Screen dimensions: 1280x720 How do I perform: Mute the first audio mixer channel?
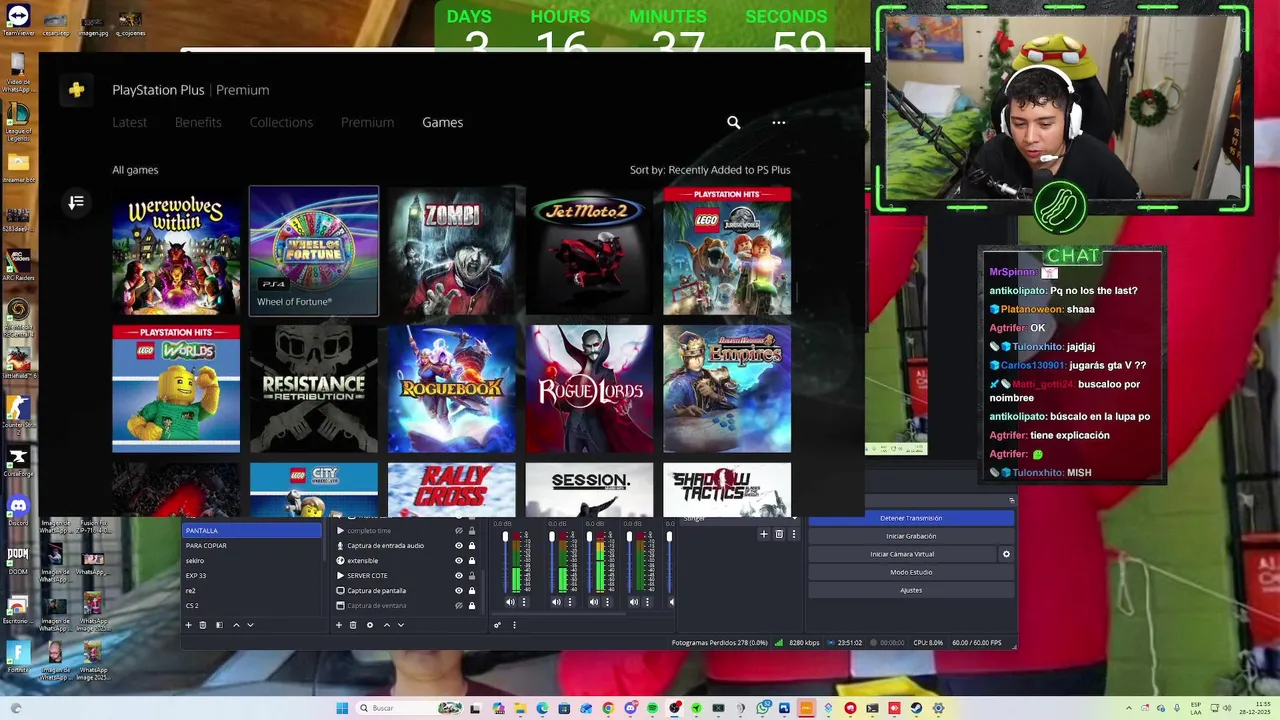point(510,602)
